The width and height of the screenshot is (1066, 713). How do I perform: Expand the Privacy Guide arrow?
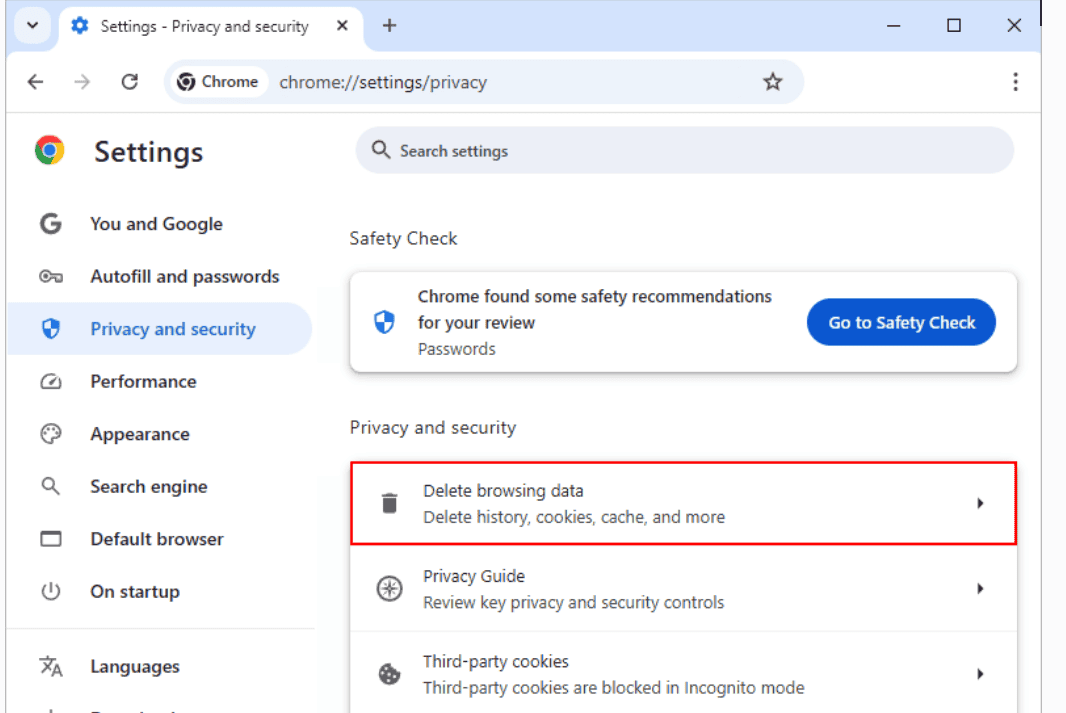point(980,589)
